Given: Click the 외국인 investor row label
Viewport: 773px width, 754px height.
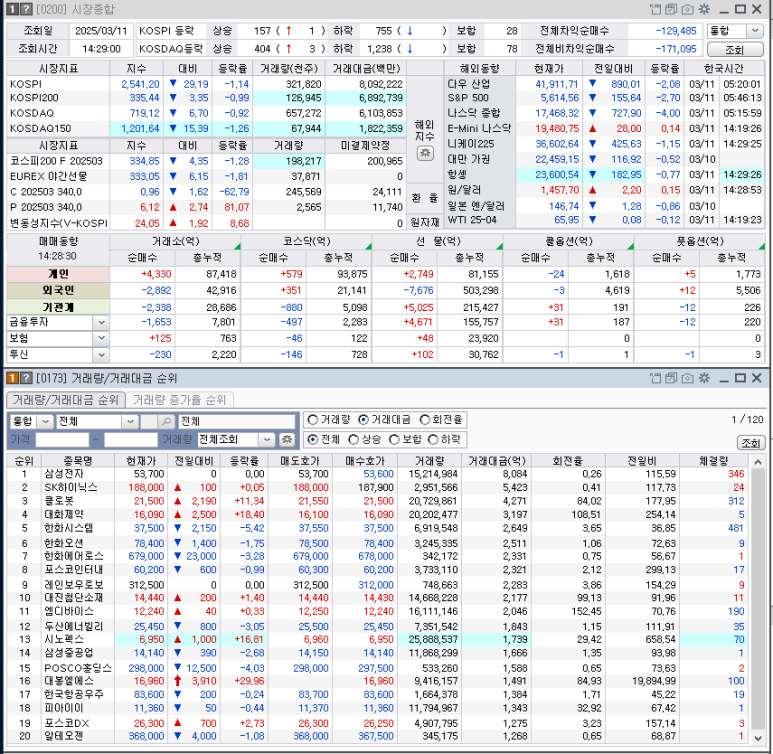Looking at the screenshot, I should coord(58,290).
